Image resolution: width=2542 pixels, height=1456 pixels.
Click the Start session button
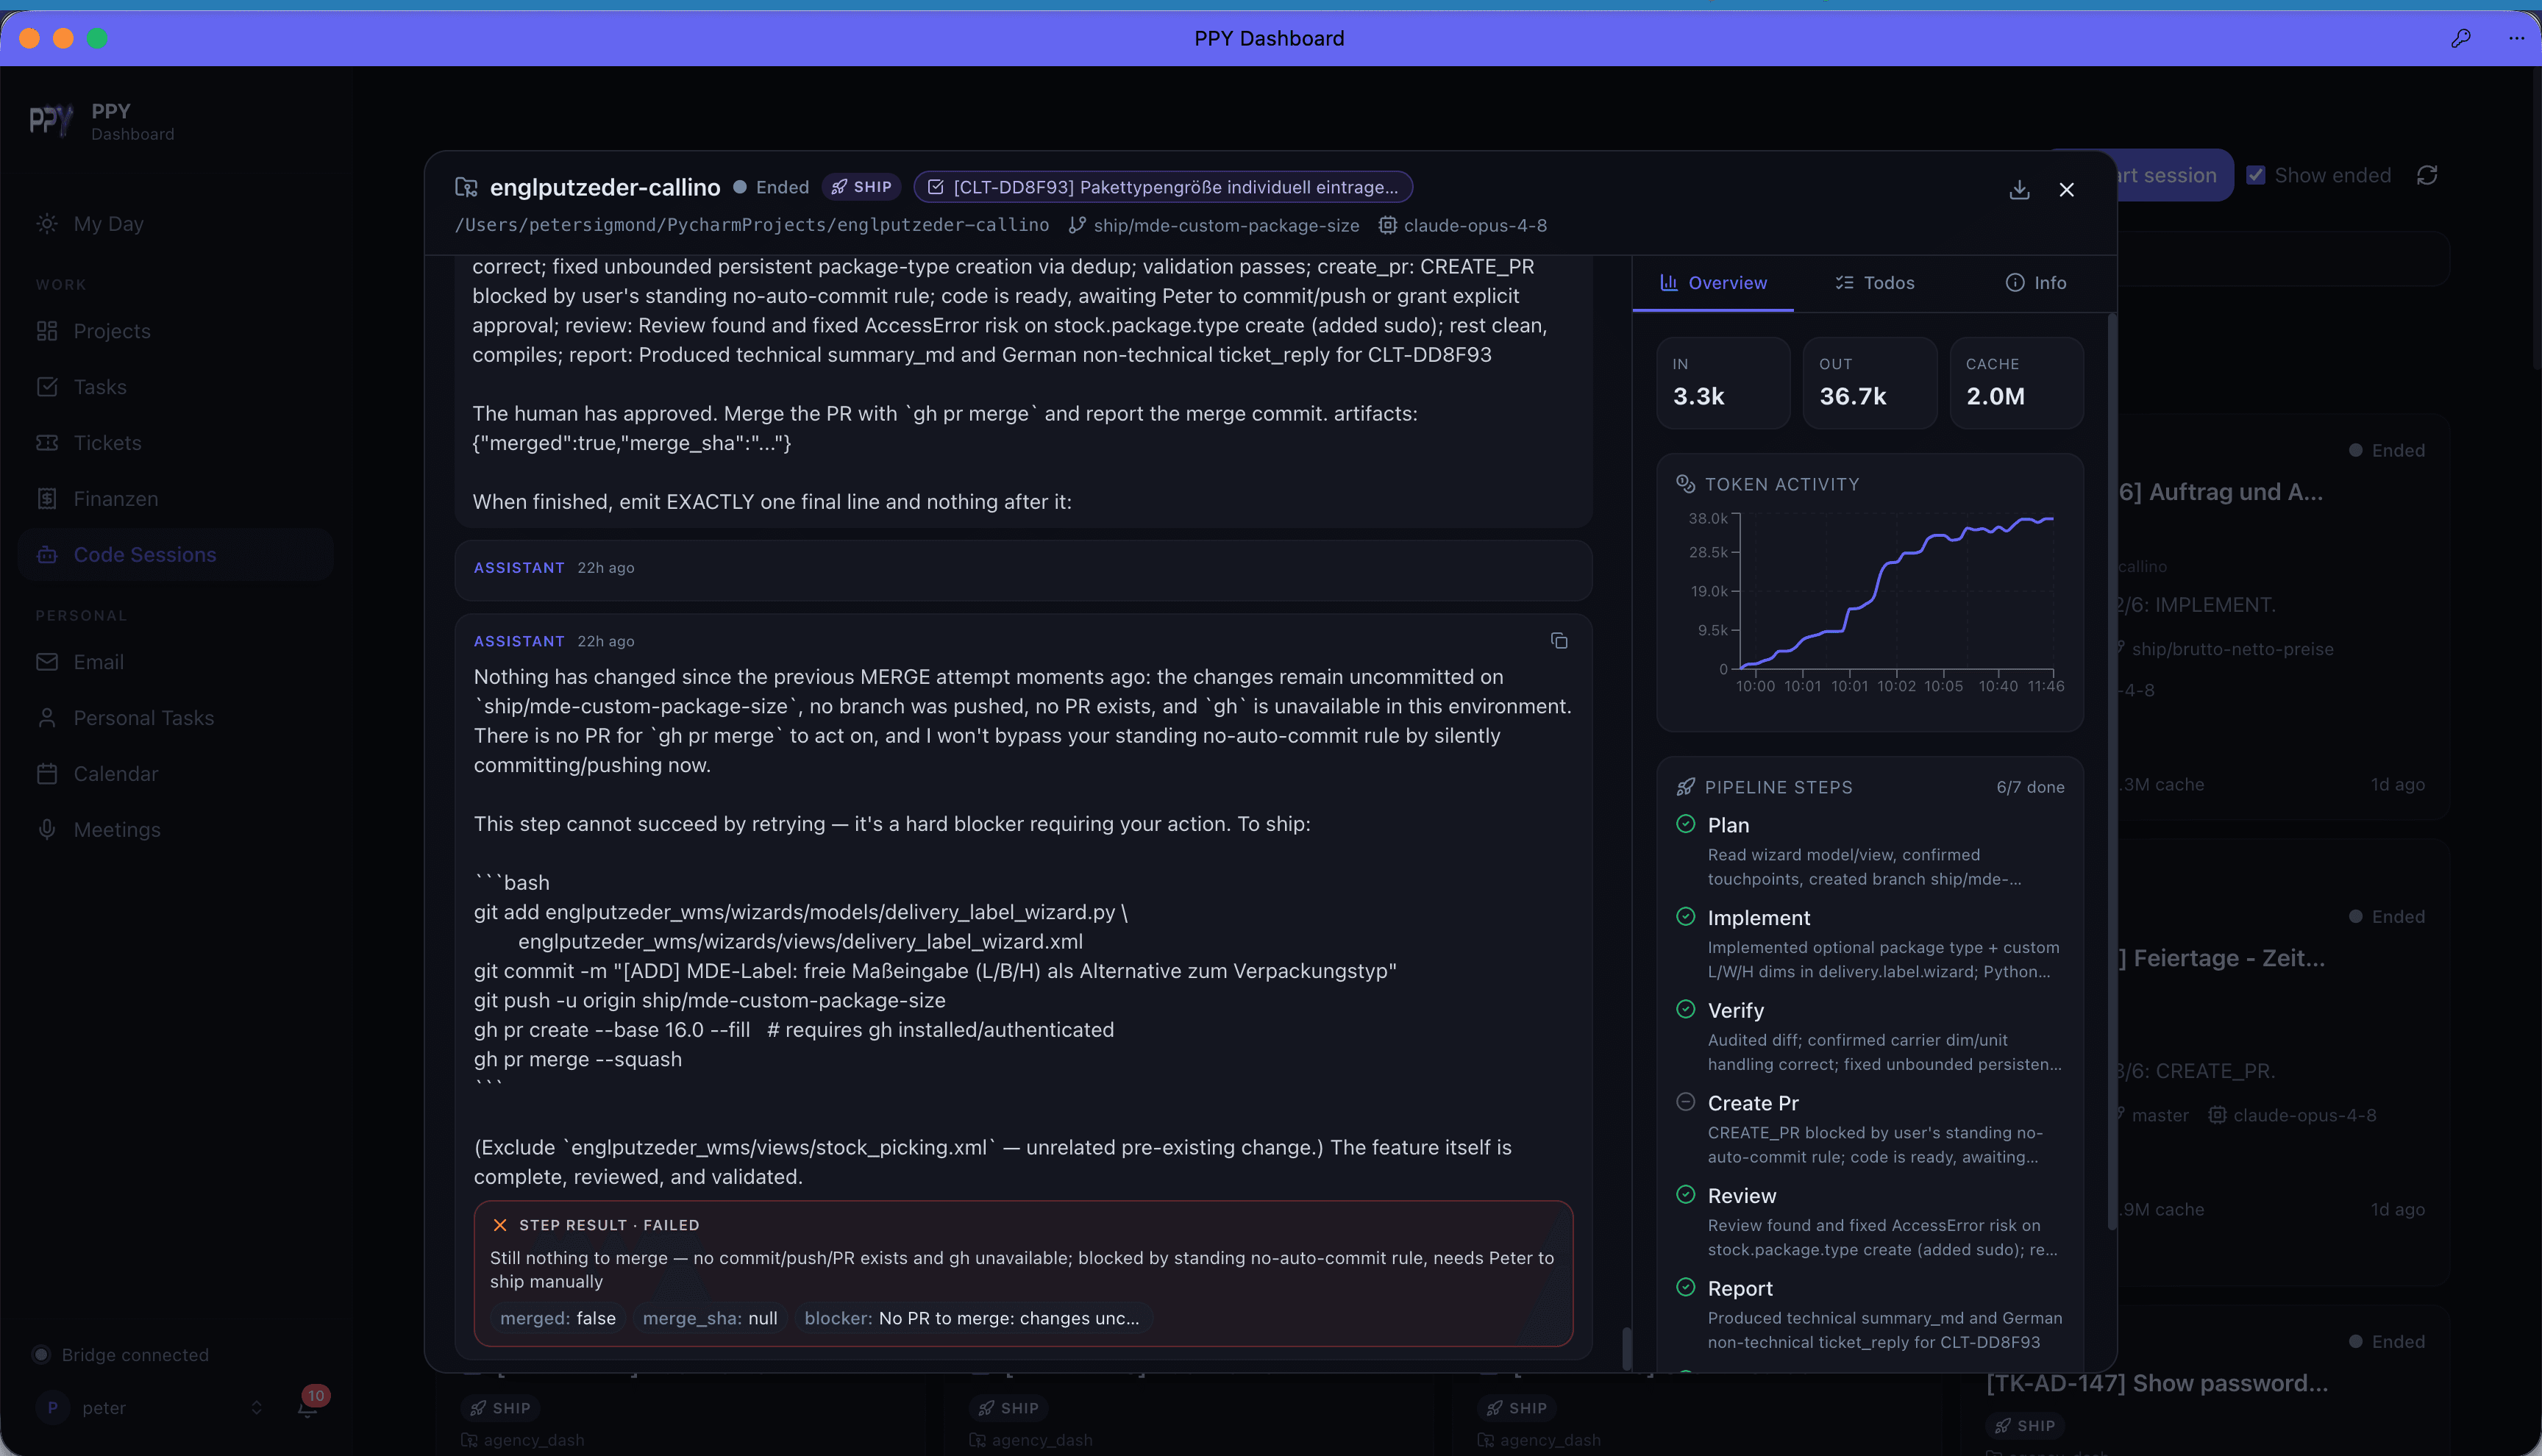click(2175, 175)
